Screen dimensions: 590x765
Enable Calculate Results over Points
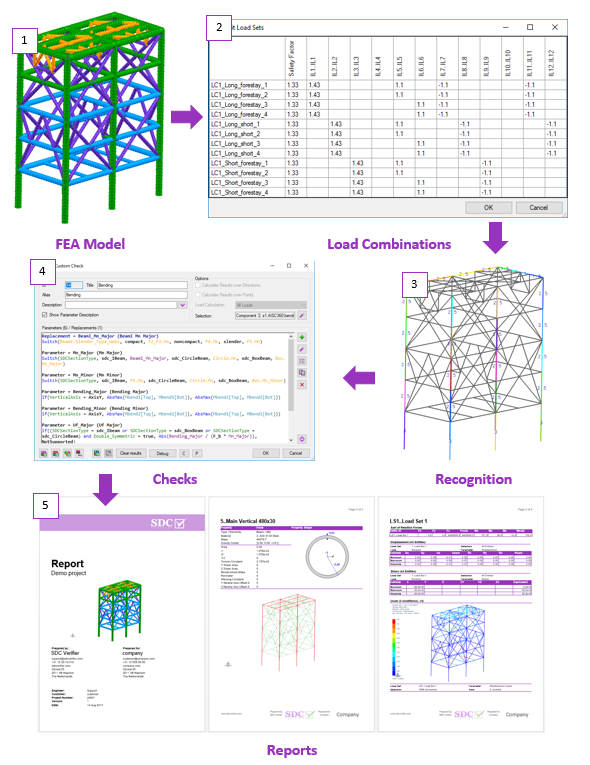198,295
